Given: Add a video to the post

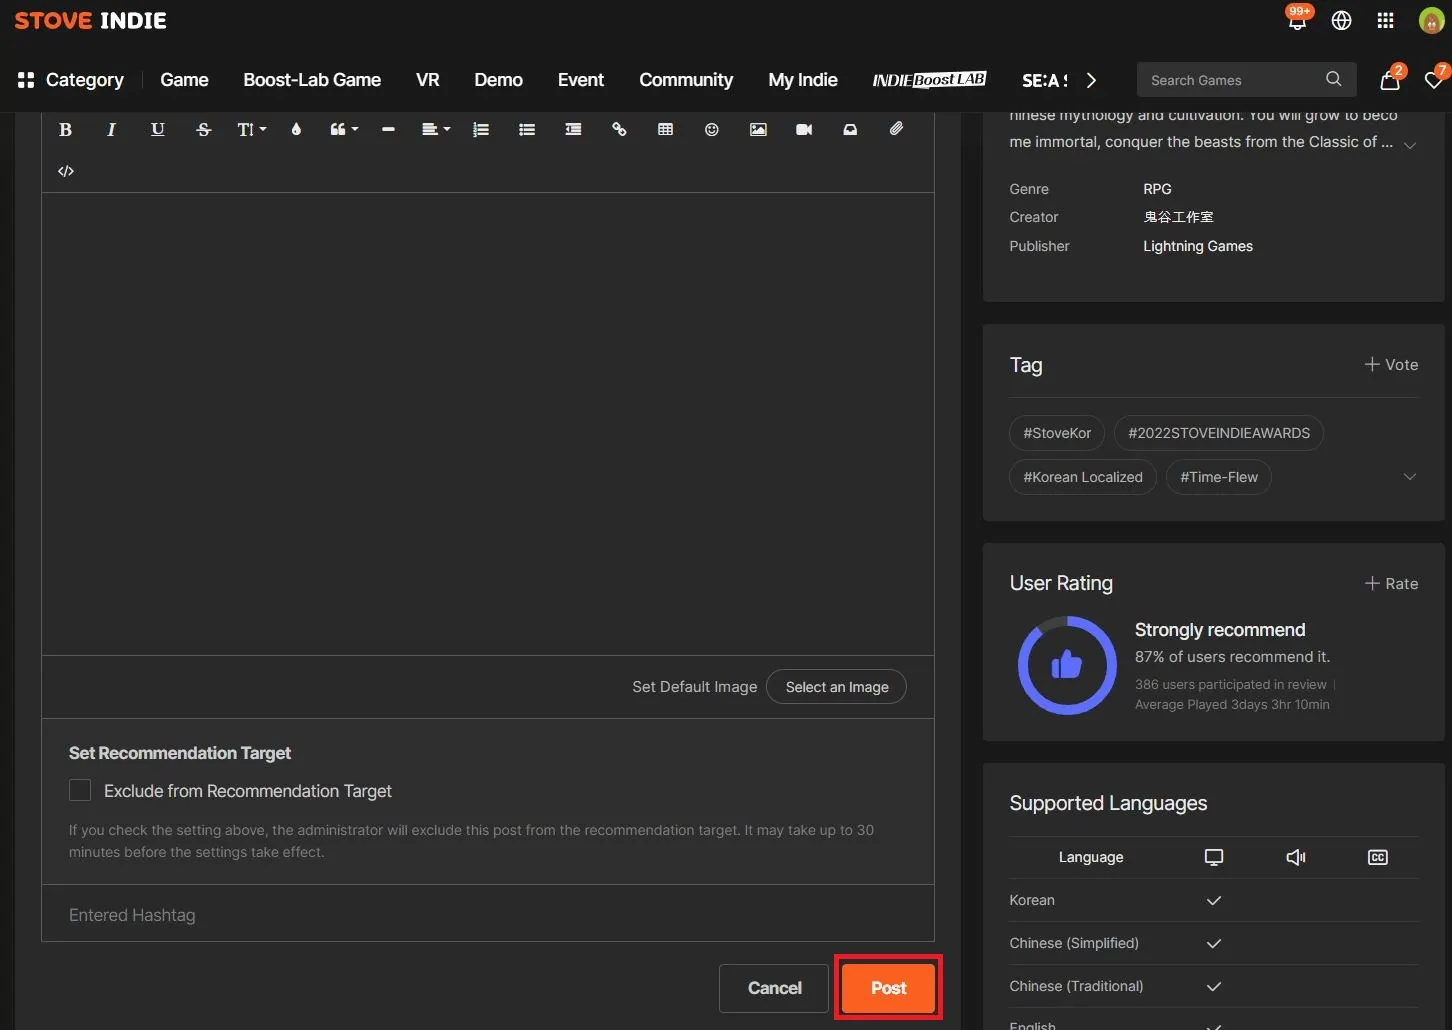Looking at the screenshot, I should pos(804,129).
